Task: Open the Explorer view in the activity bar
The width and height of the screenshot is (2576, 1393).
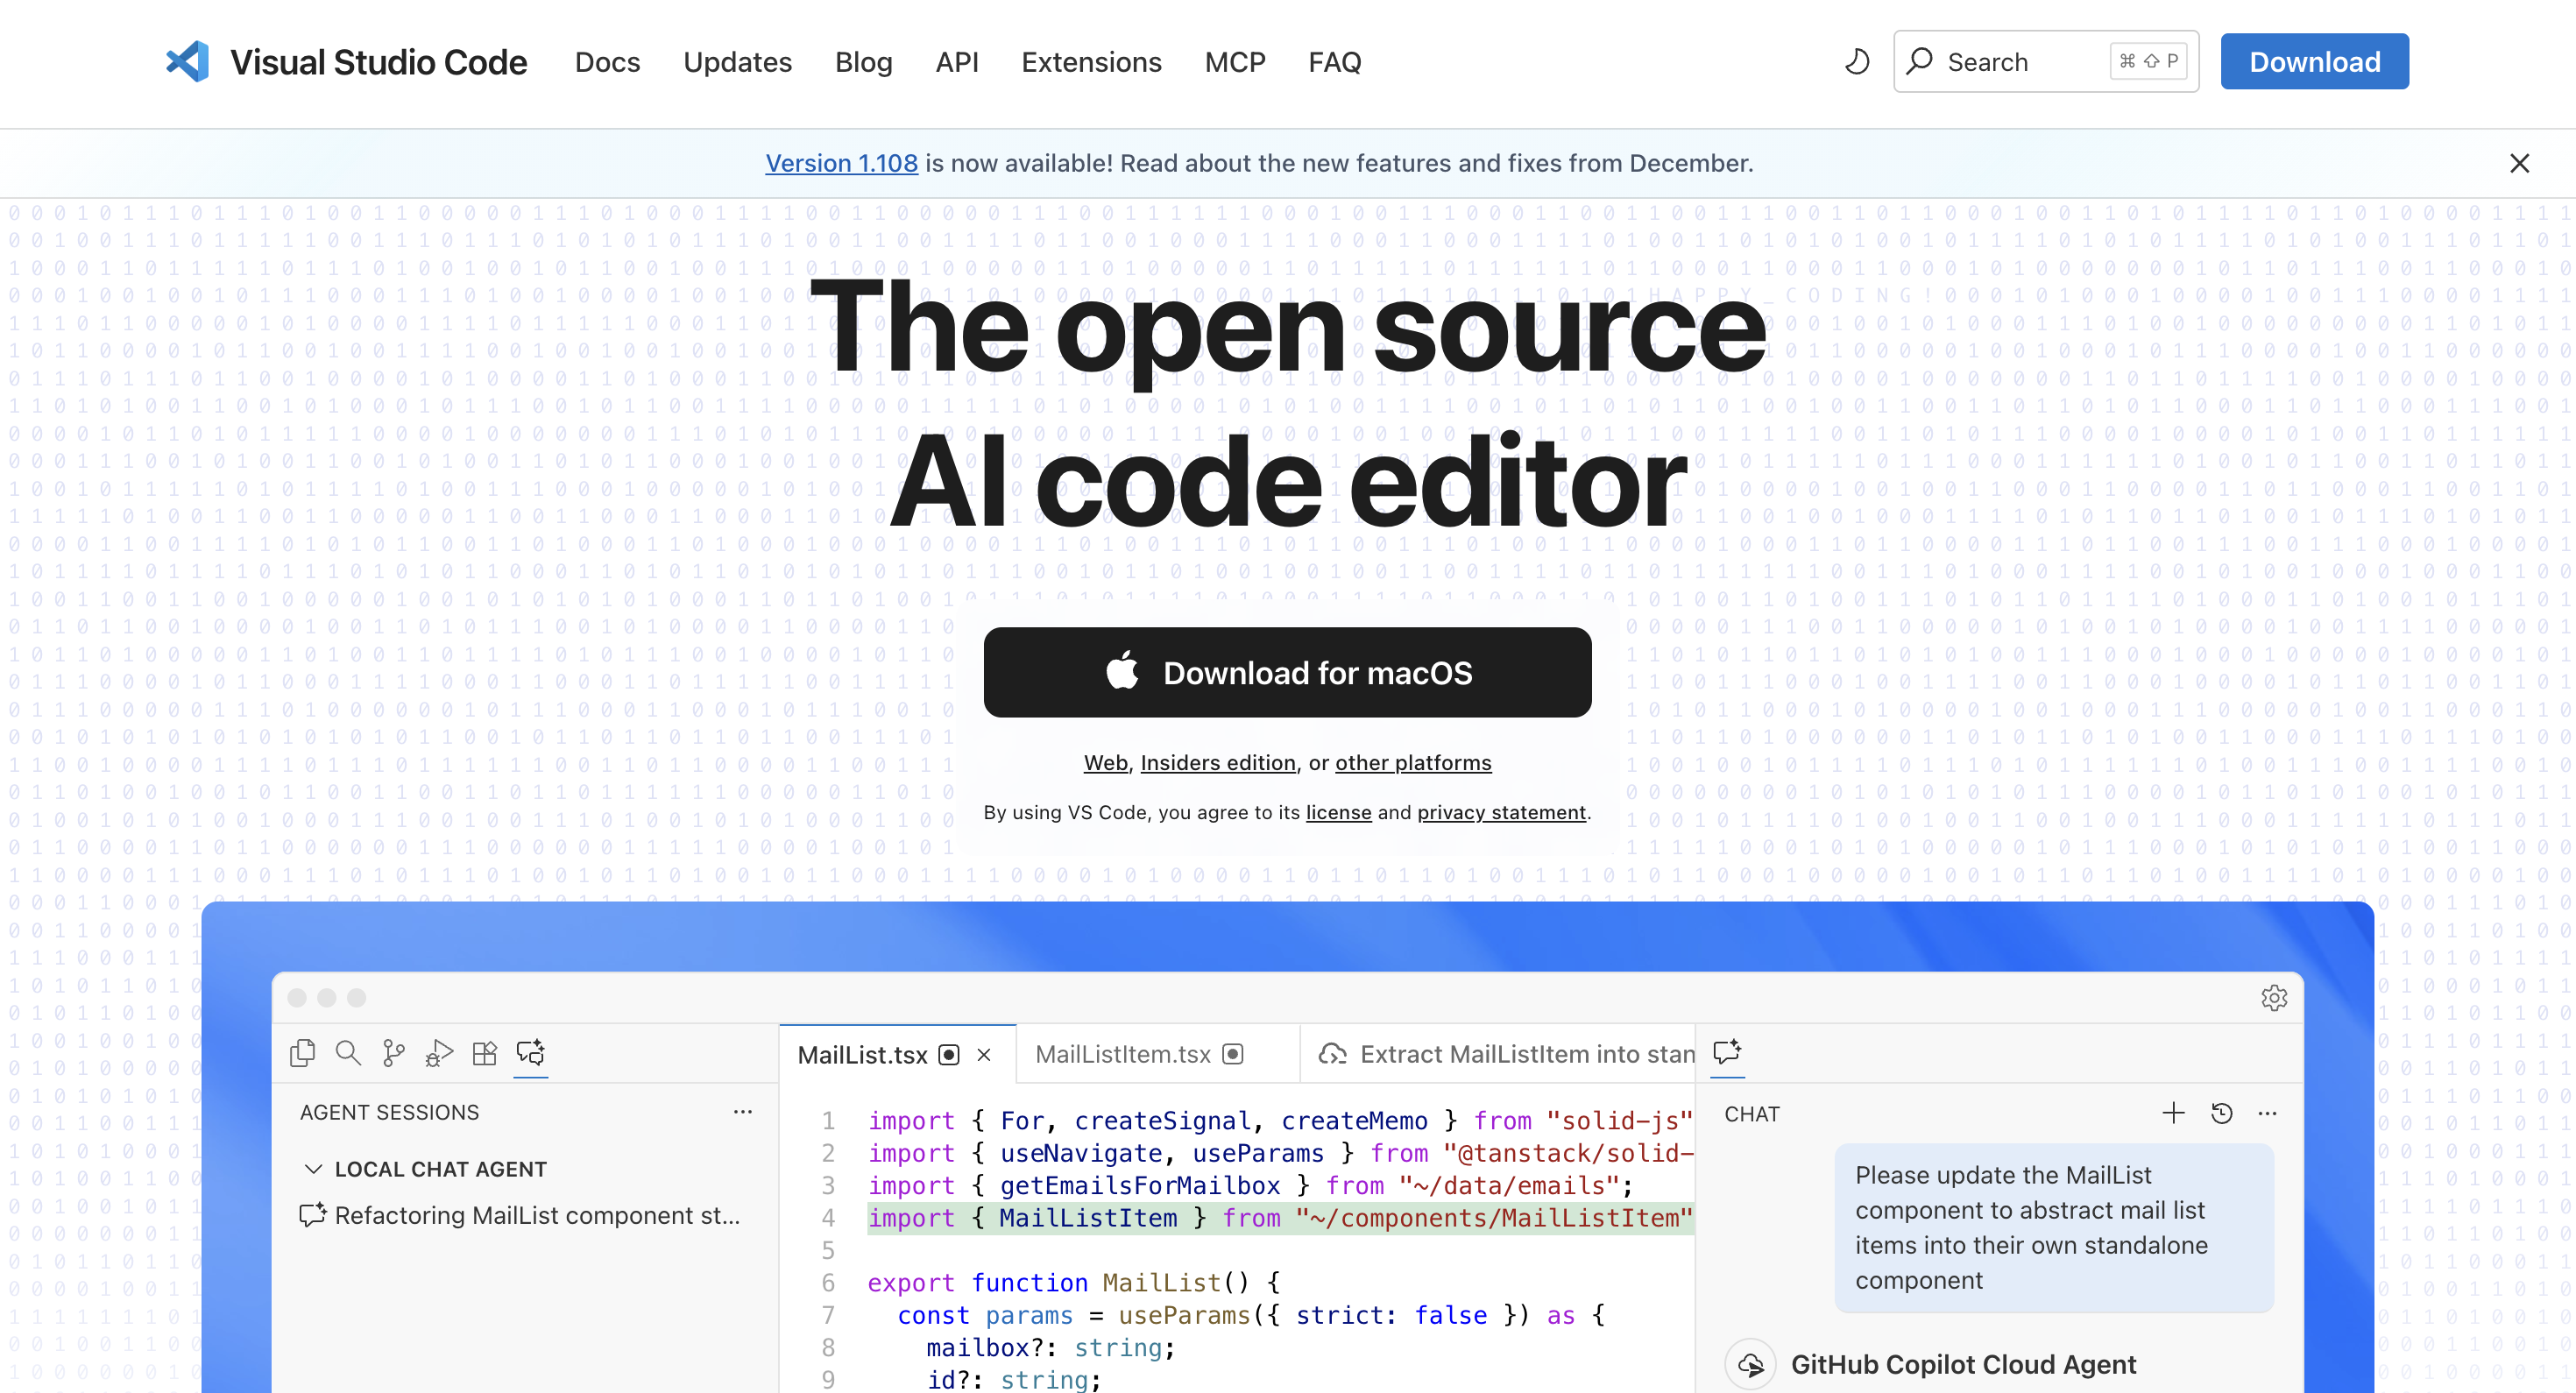Action: pyautogui.click(x=302, y=1053)
